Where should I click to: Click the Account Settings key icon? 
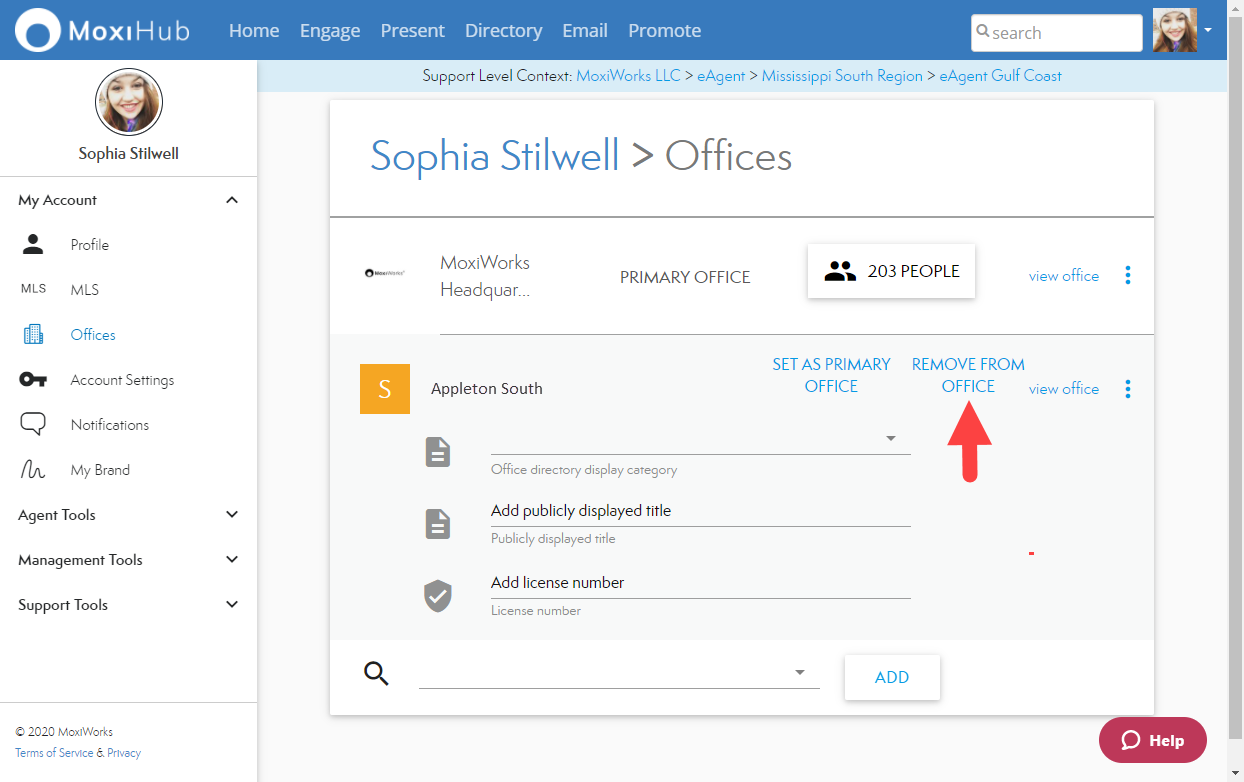(33, 380)
